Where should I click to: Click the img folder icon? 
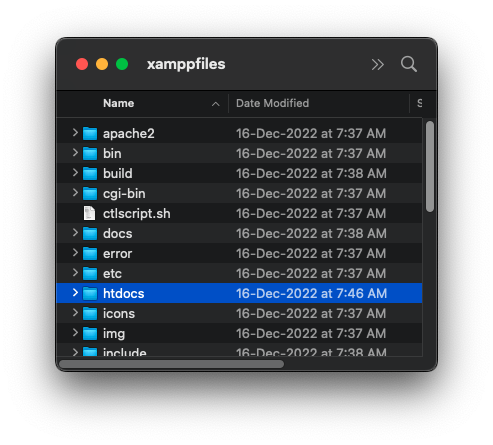click(90, 333)
